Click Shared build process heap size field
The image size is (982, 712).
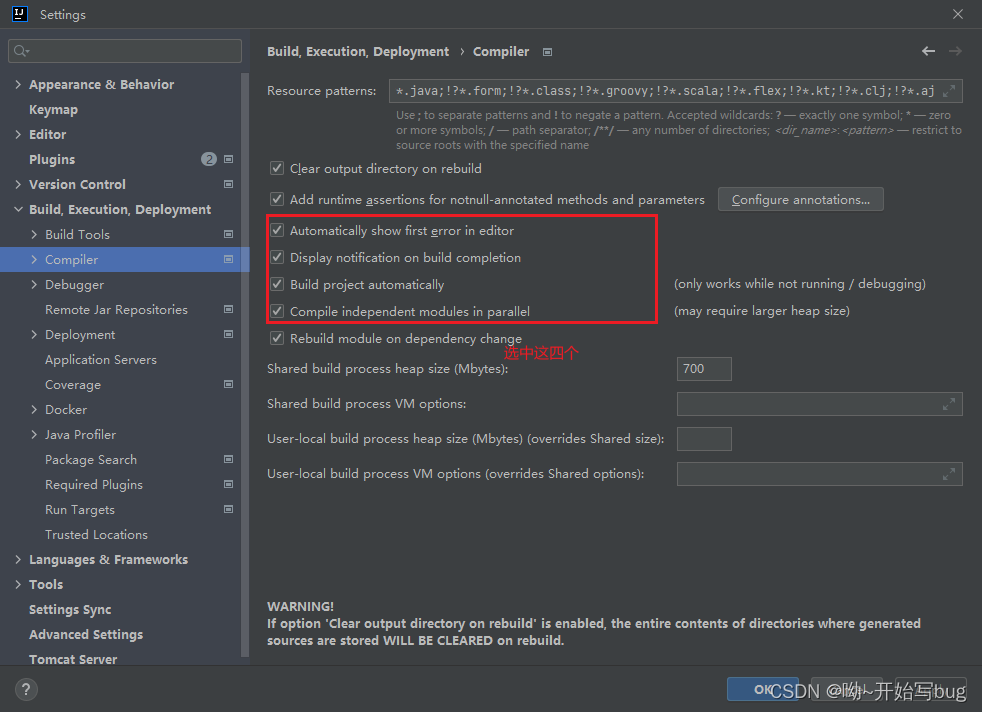[704, 369]
